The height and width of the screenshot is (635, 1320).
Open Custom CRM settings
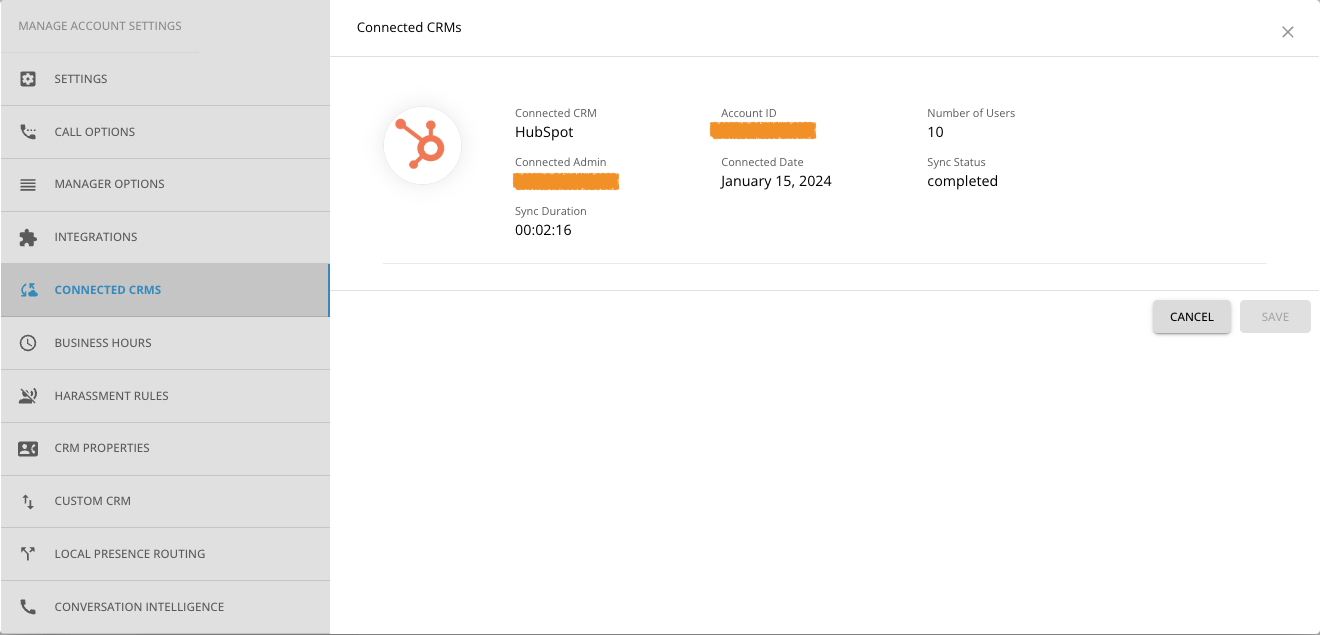165,501
